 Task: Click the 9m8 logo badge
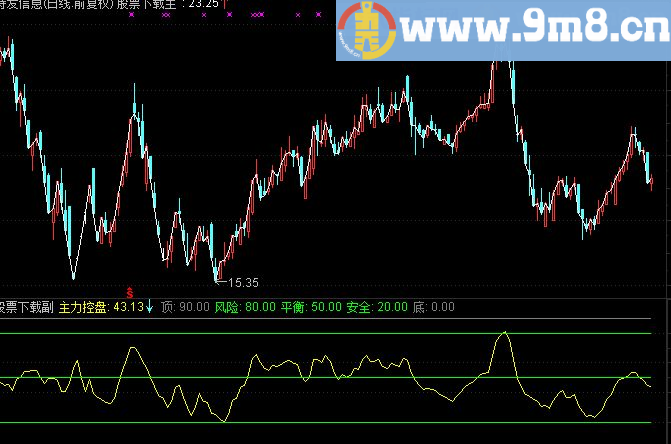click(366, 30)
